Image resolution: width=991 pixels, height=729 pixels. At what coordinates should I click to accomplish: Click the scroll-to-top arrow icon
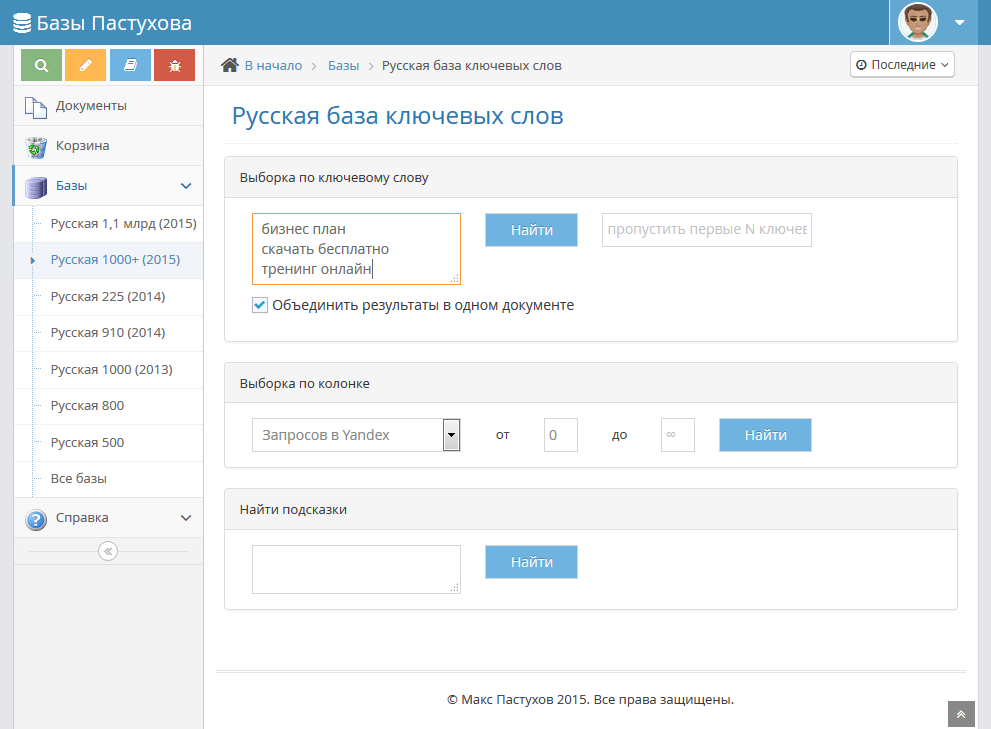[961, 714]
